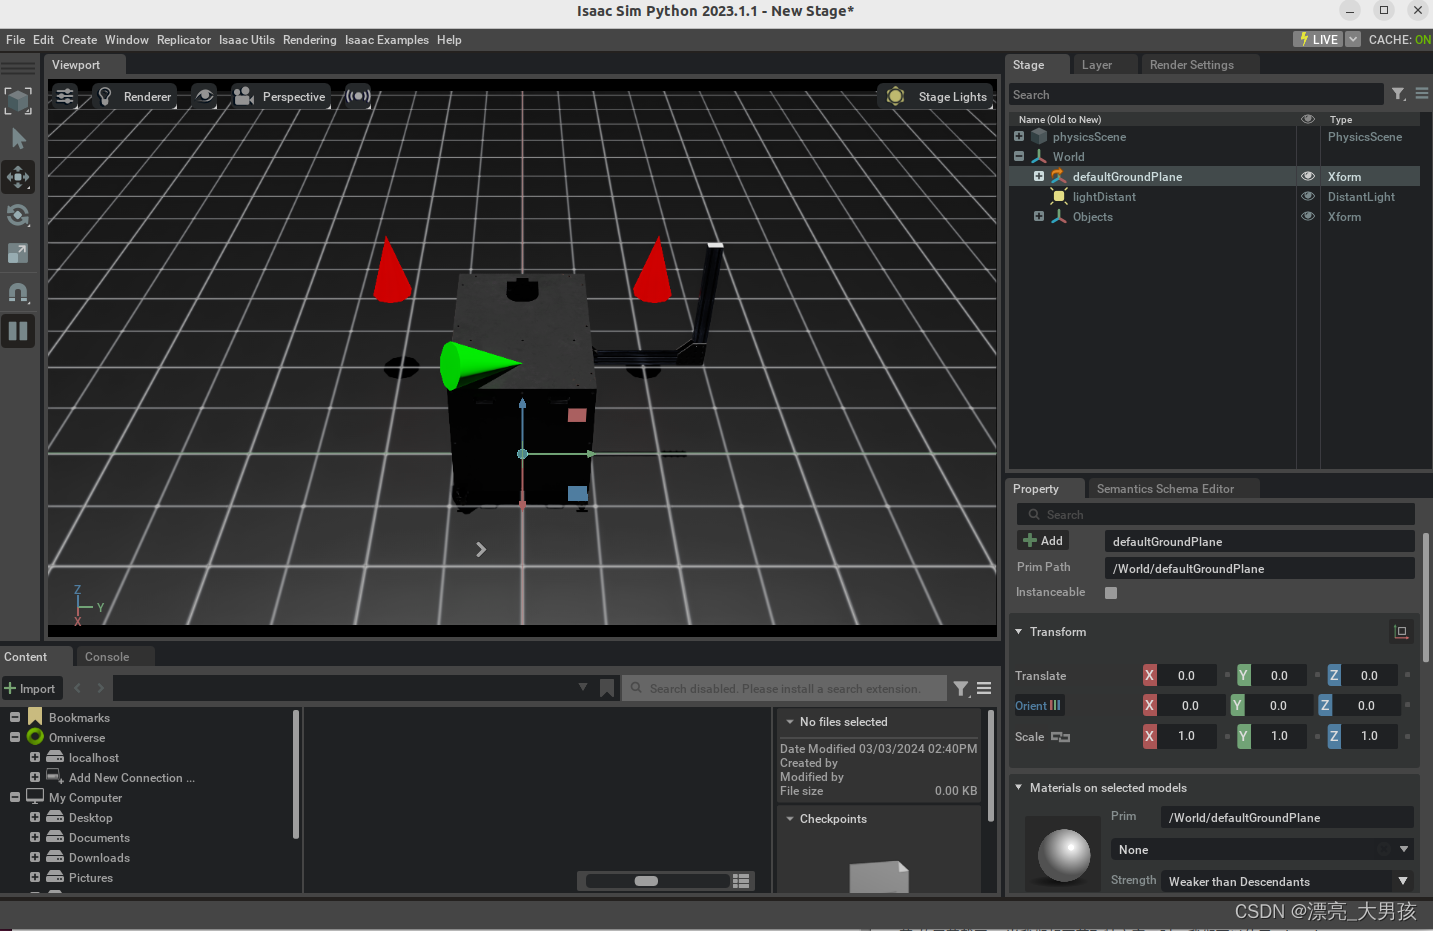This screenshot has width=1433, height=931.
Task: Toggle grid view icon in Content
Action: (x=741, y=881)
